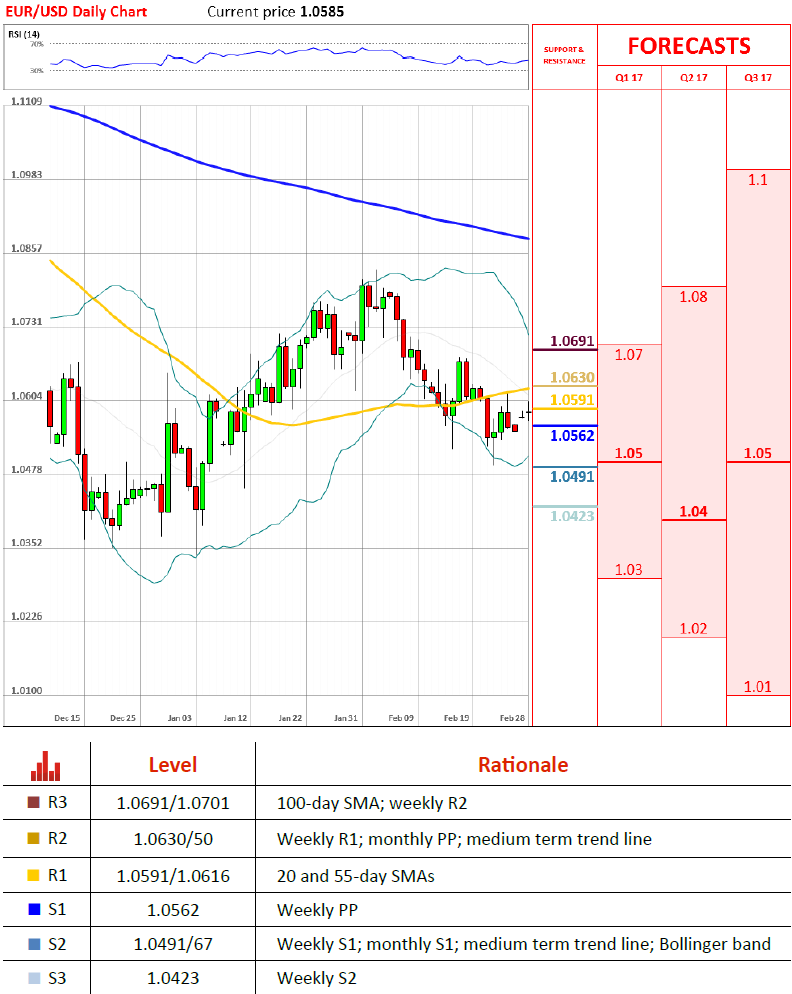Click the Jan 22 date axis label
This screenshot has width=792, height=994.
coord(290,718)
